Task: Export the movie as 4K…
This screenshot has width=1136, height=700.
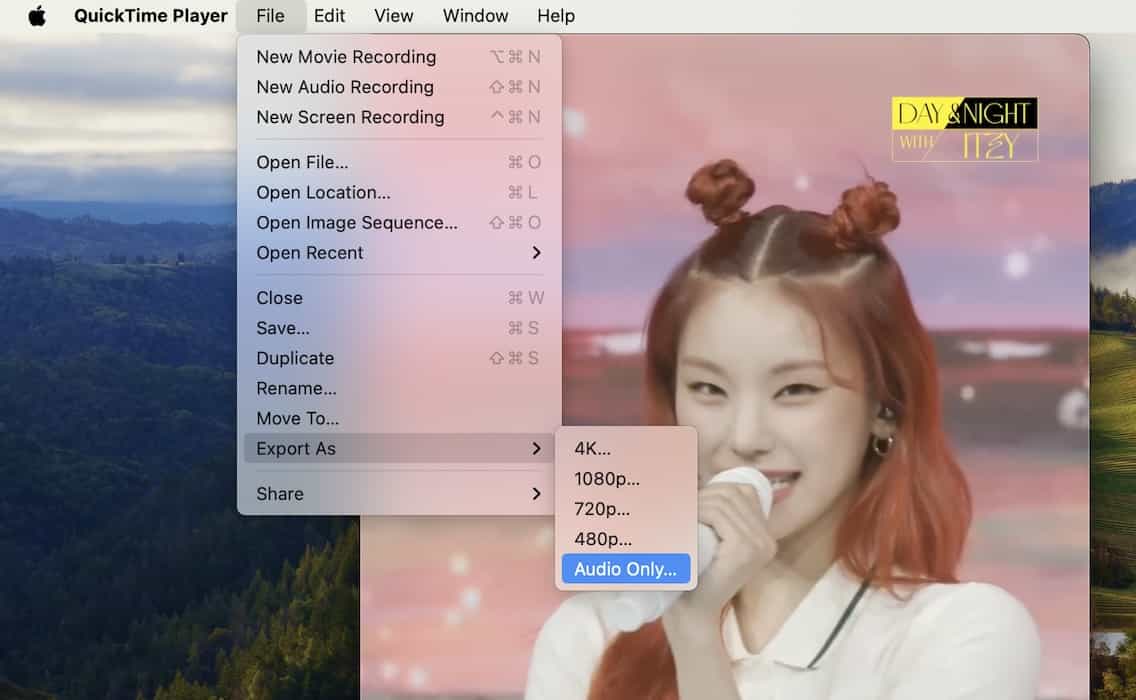Action: [592, 449]
